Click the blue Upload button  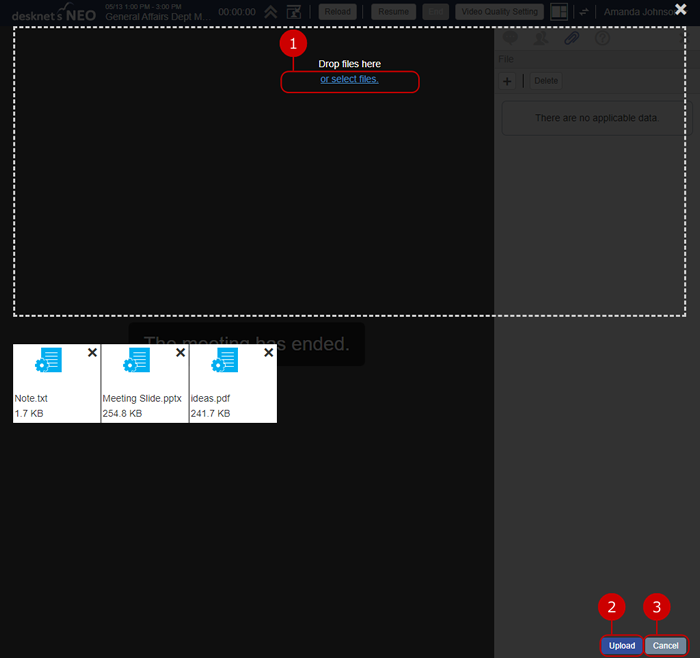621,646
